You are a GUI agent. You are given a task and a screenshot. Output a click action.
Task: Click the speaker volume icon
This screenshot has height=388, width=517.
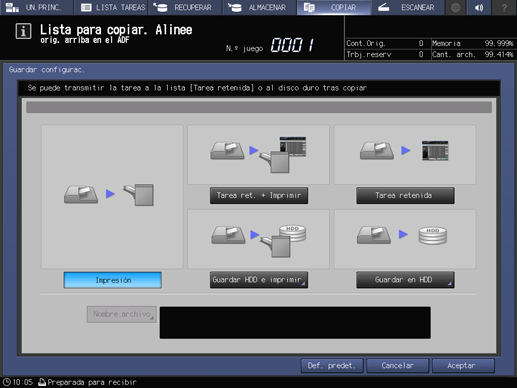(479, 7)
